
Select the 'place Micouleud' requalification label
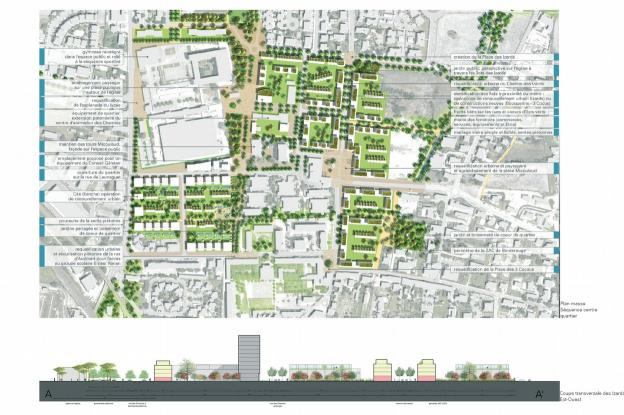coord(495,168)
